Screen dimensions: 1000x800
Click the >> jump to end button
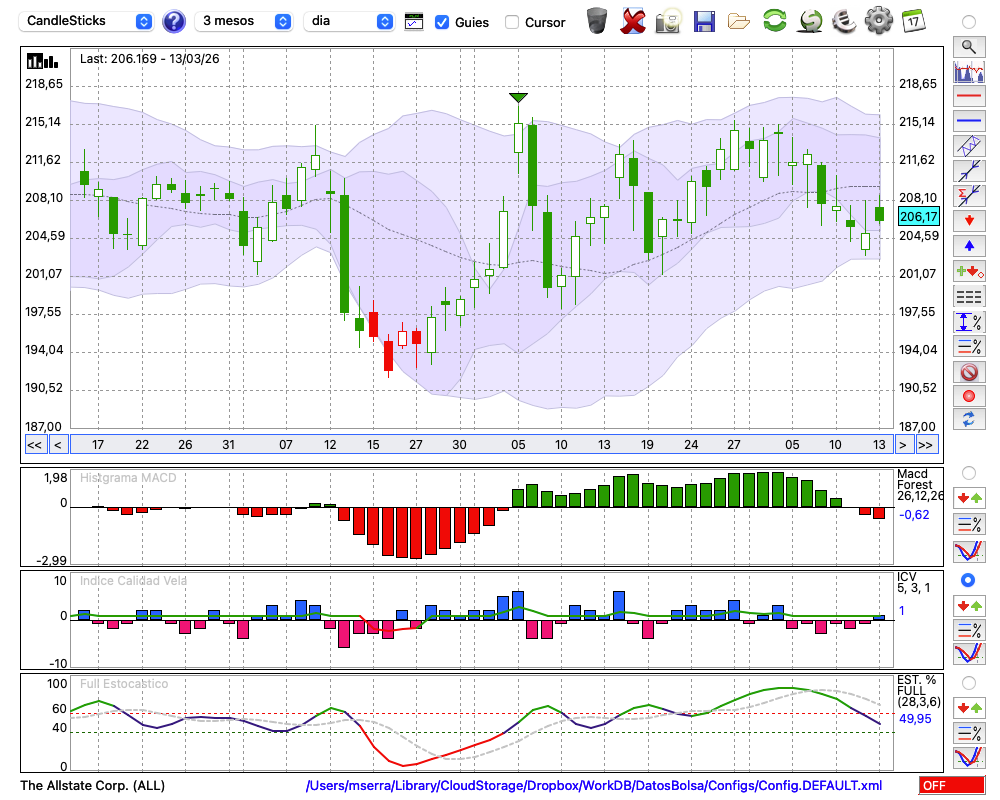click(x=926, y=445)
